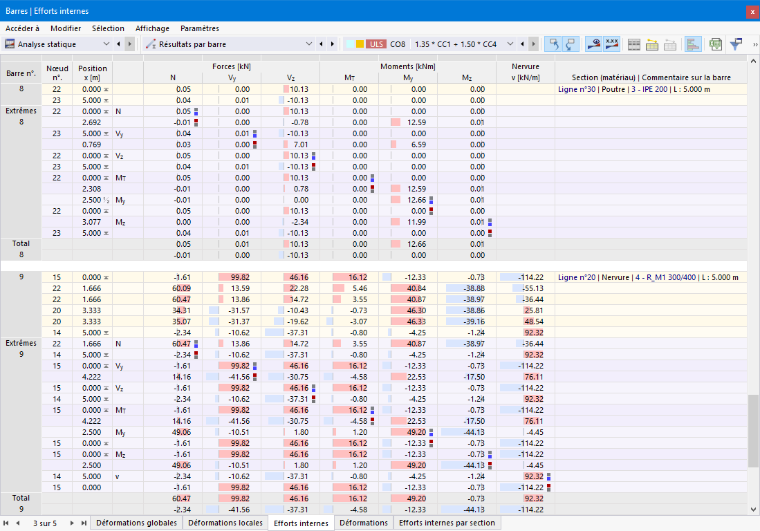The width and height of the screenshot is (760, 531).
Task: Go to previous results table arrow
Action: tap(321, 44)
